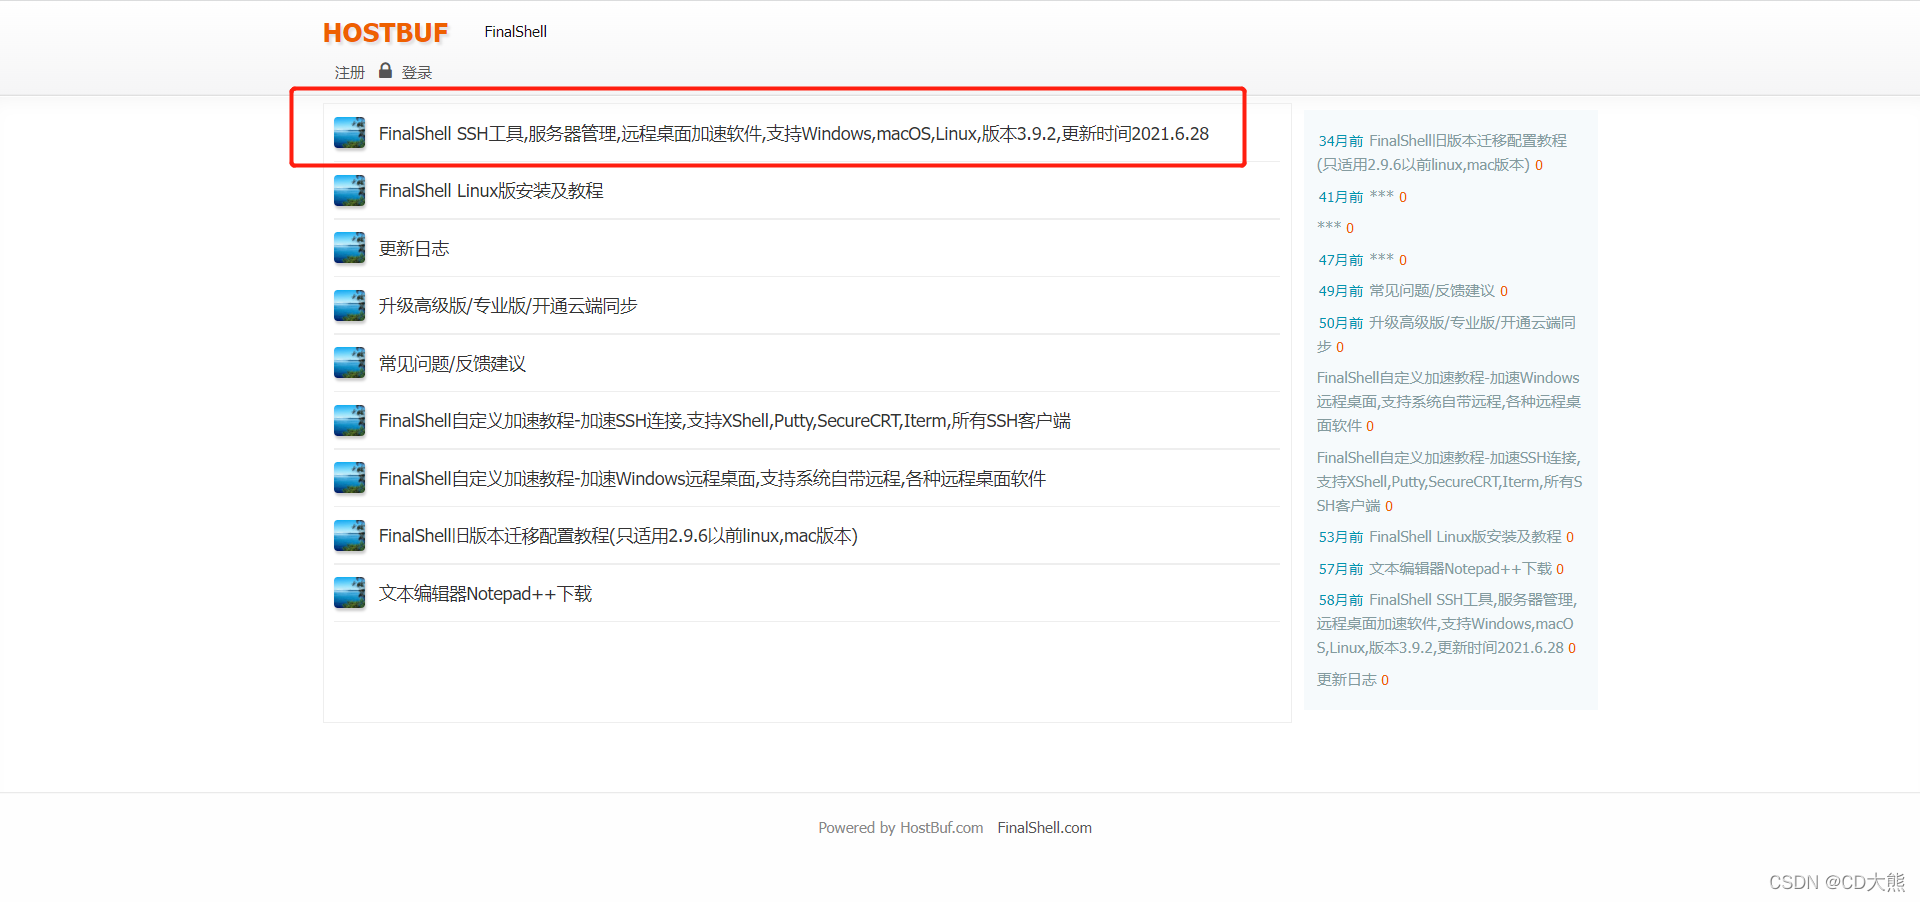
Task: Click the icon beside 常见问题/反馈建议 row
Action: point(349,363)
